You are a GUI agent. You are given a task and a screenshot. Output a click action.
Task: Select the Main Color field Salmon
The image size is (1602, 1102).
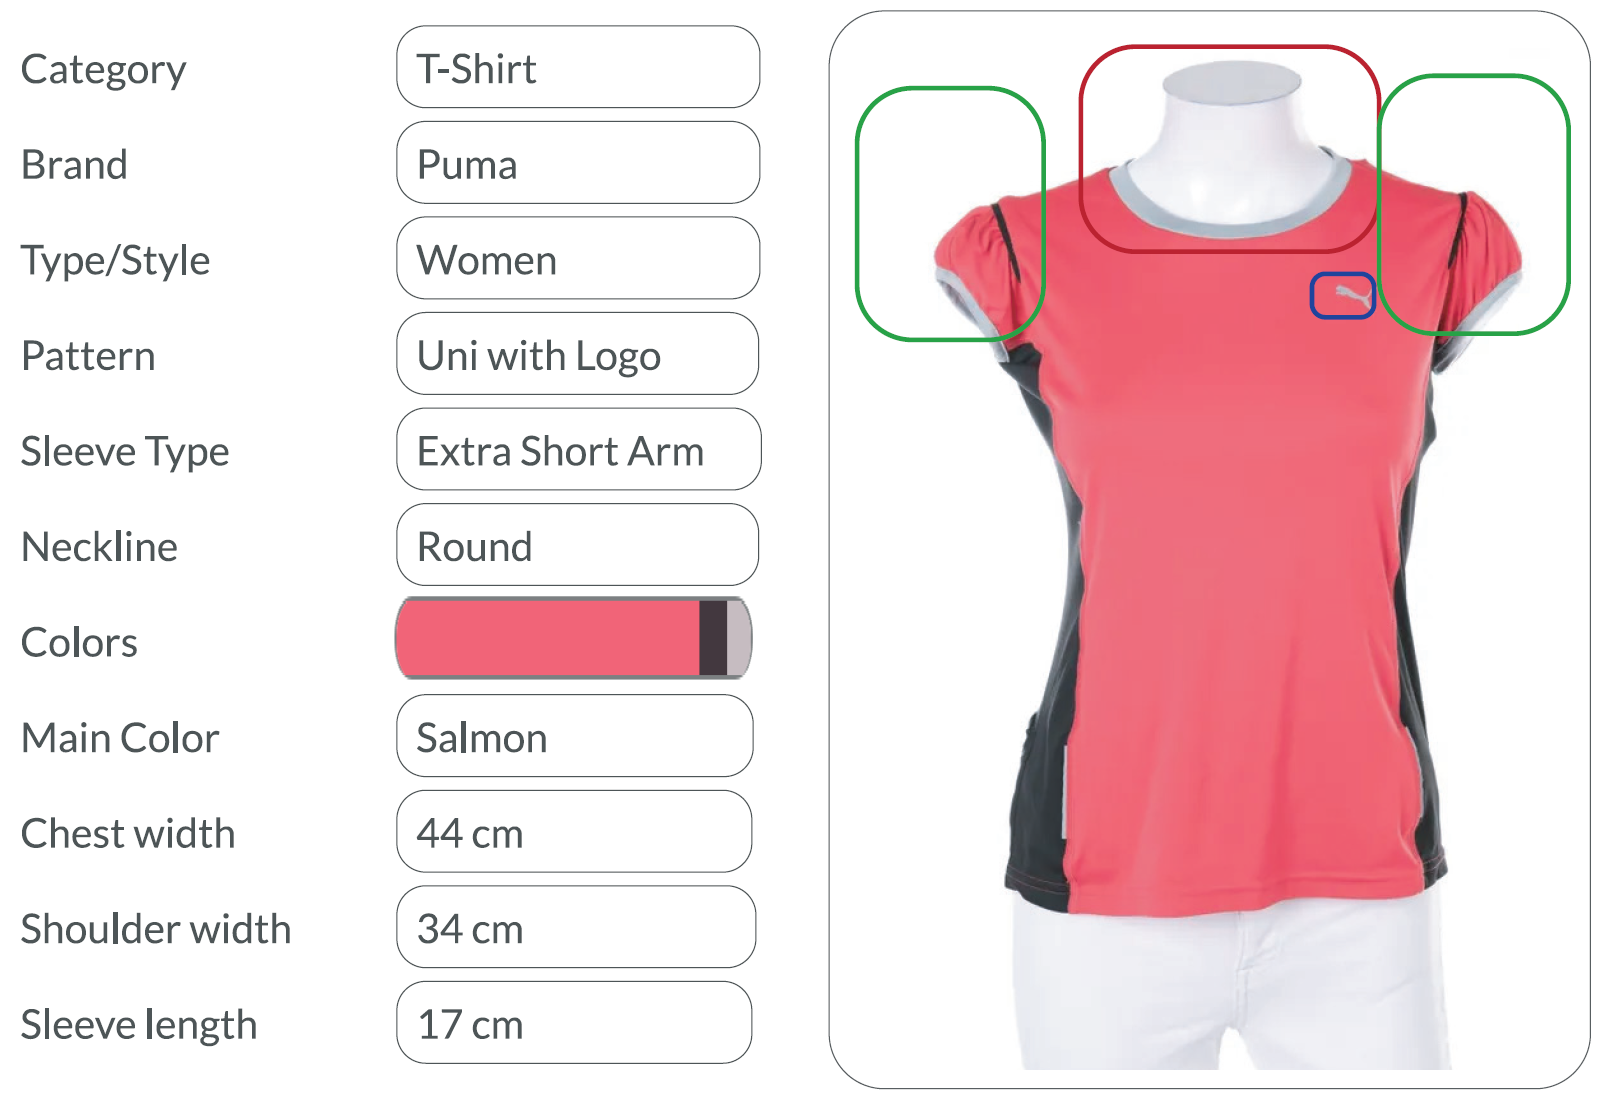[575, 737]
